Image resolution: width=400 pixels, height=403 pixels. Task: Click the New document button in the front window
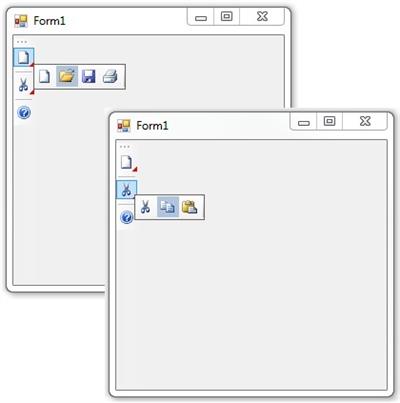click(x=126, y=162)
